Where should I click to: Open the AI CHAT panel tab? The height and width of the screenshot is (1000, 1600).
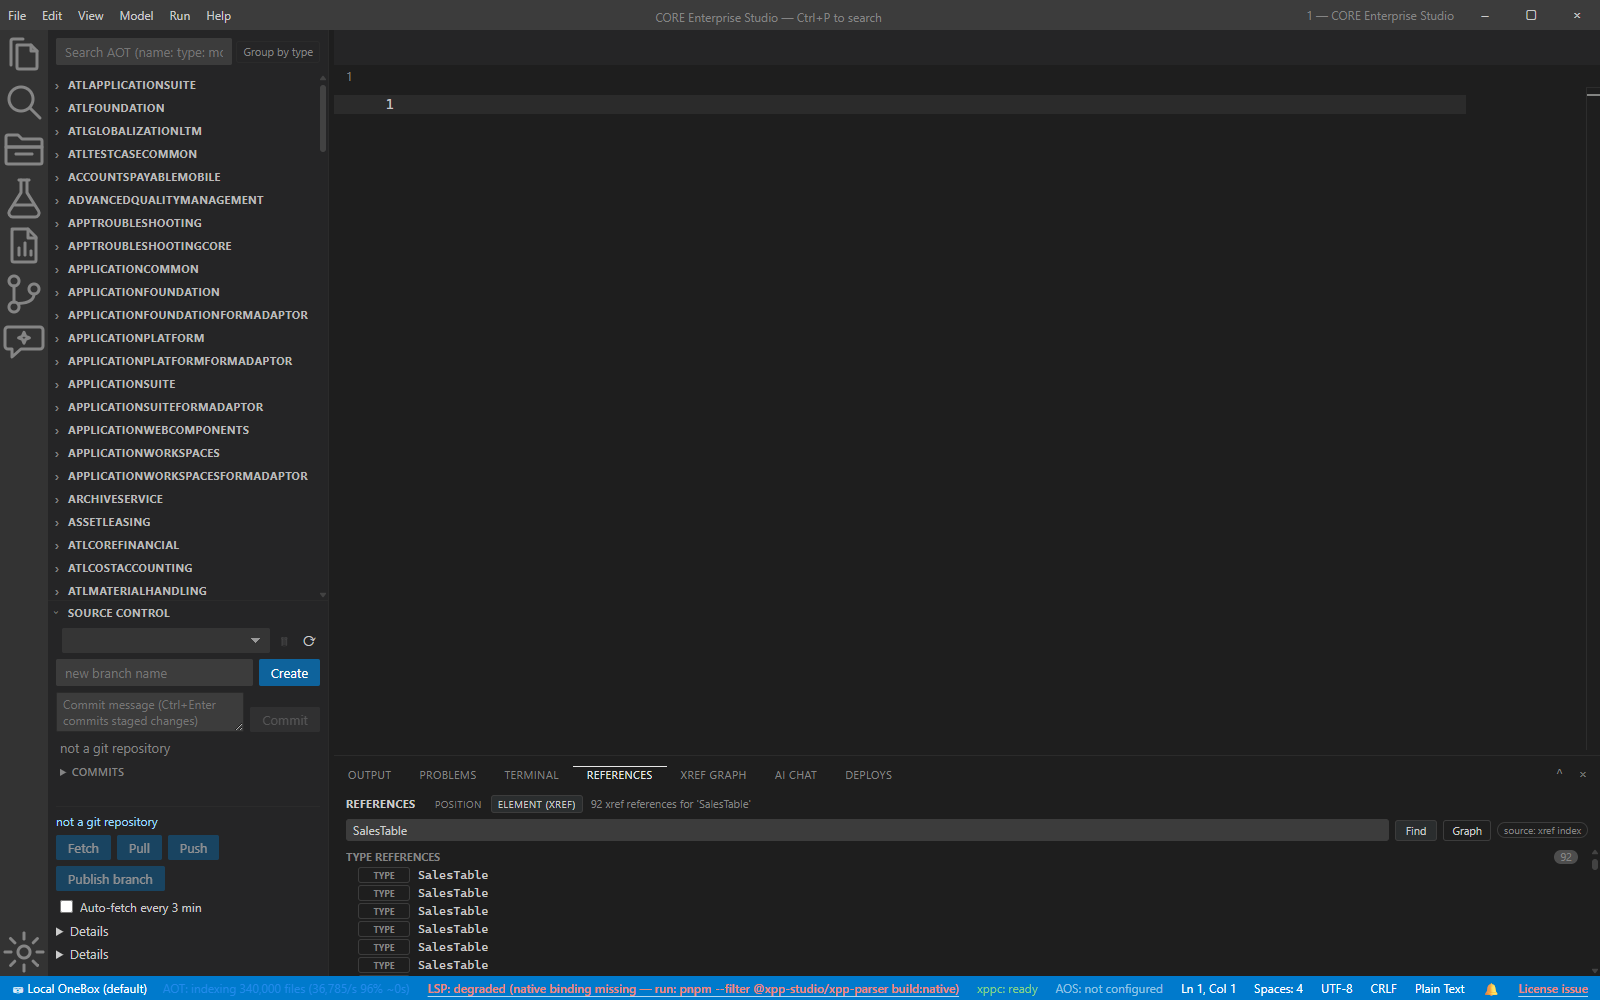[x=796, y=775]
